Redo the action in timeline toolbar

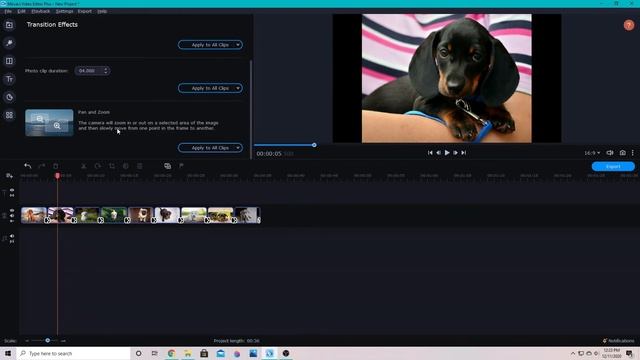pyautogui.click(x=41, y=166)
